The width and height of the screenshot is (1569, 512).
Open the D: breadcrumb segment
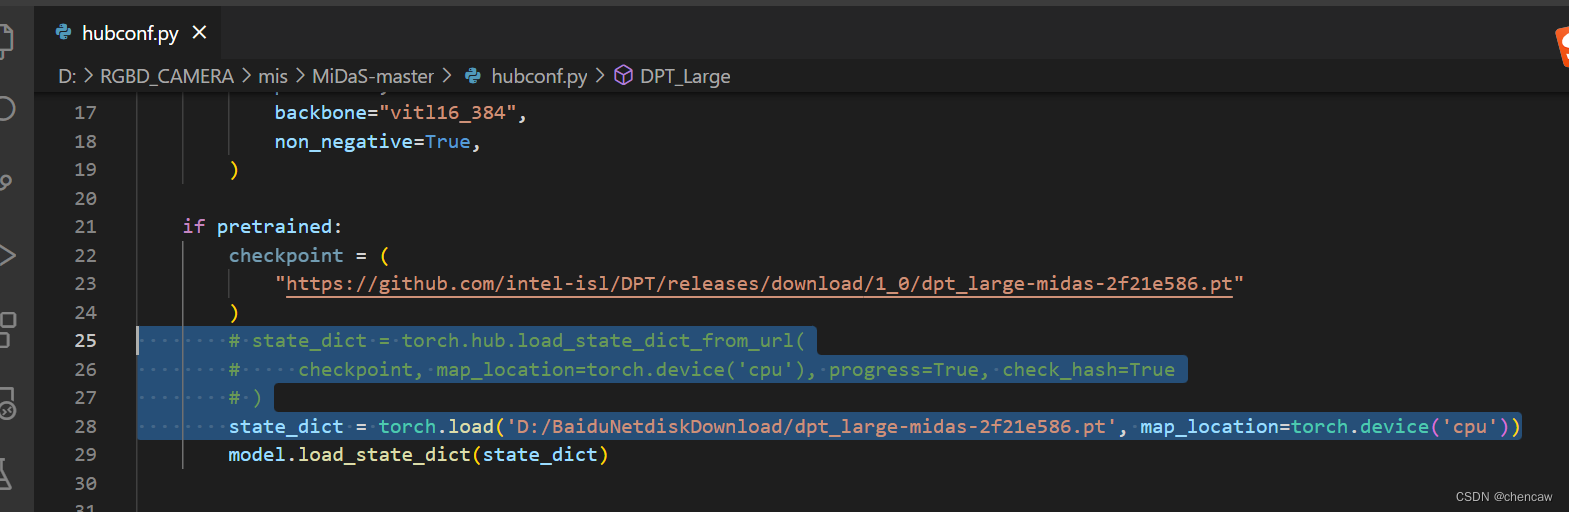[67, 76]
